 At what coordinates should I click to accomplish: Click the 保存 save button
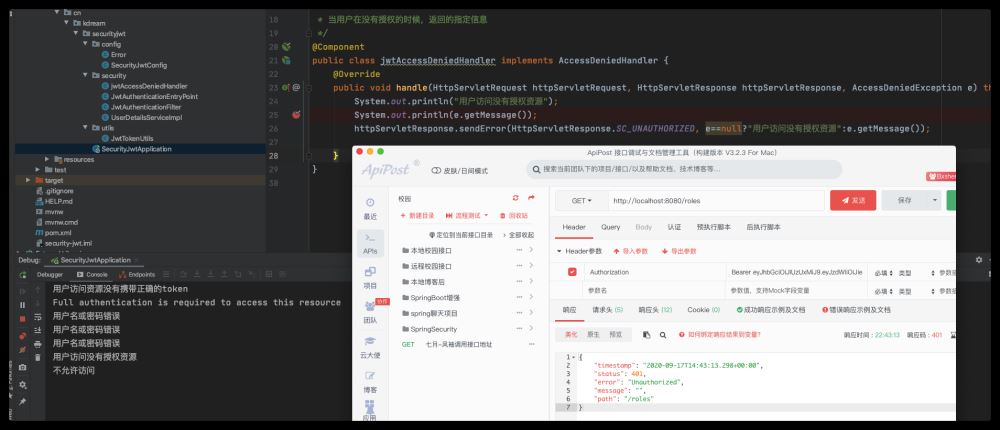(904, 200)
